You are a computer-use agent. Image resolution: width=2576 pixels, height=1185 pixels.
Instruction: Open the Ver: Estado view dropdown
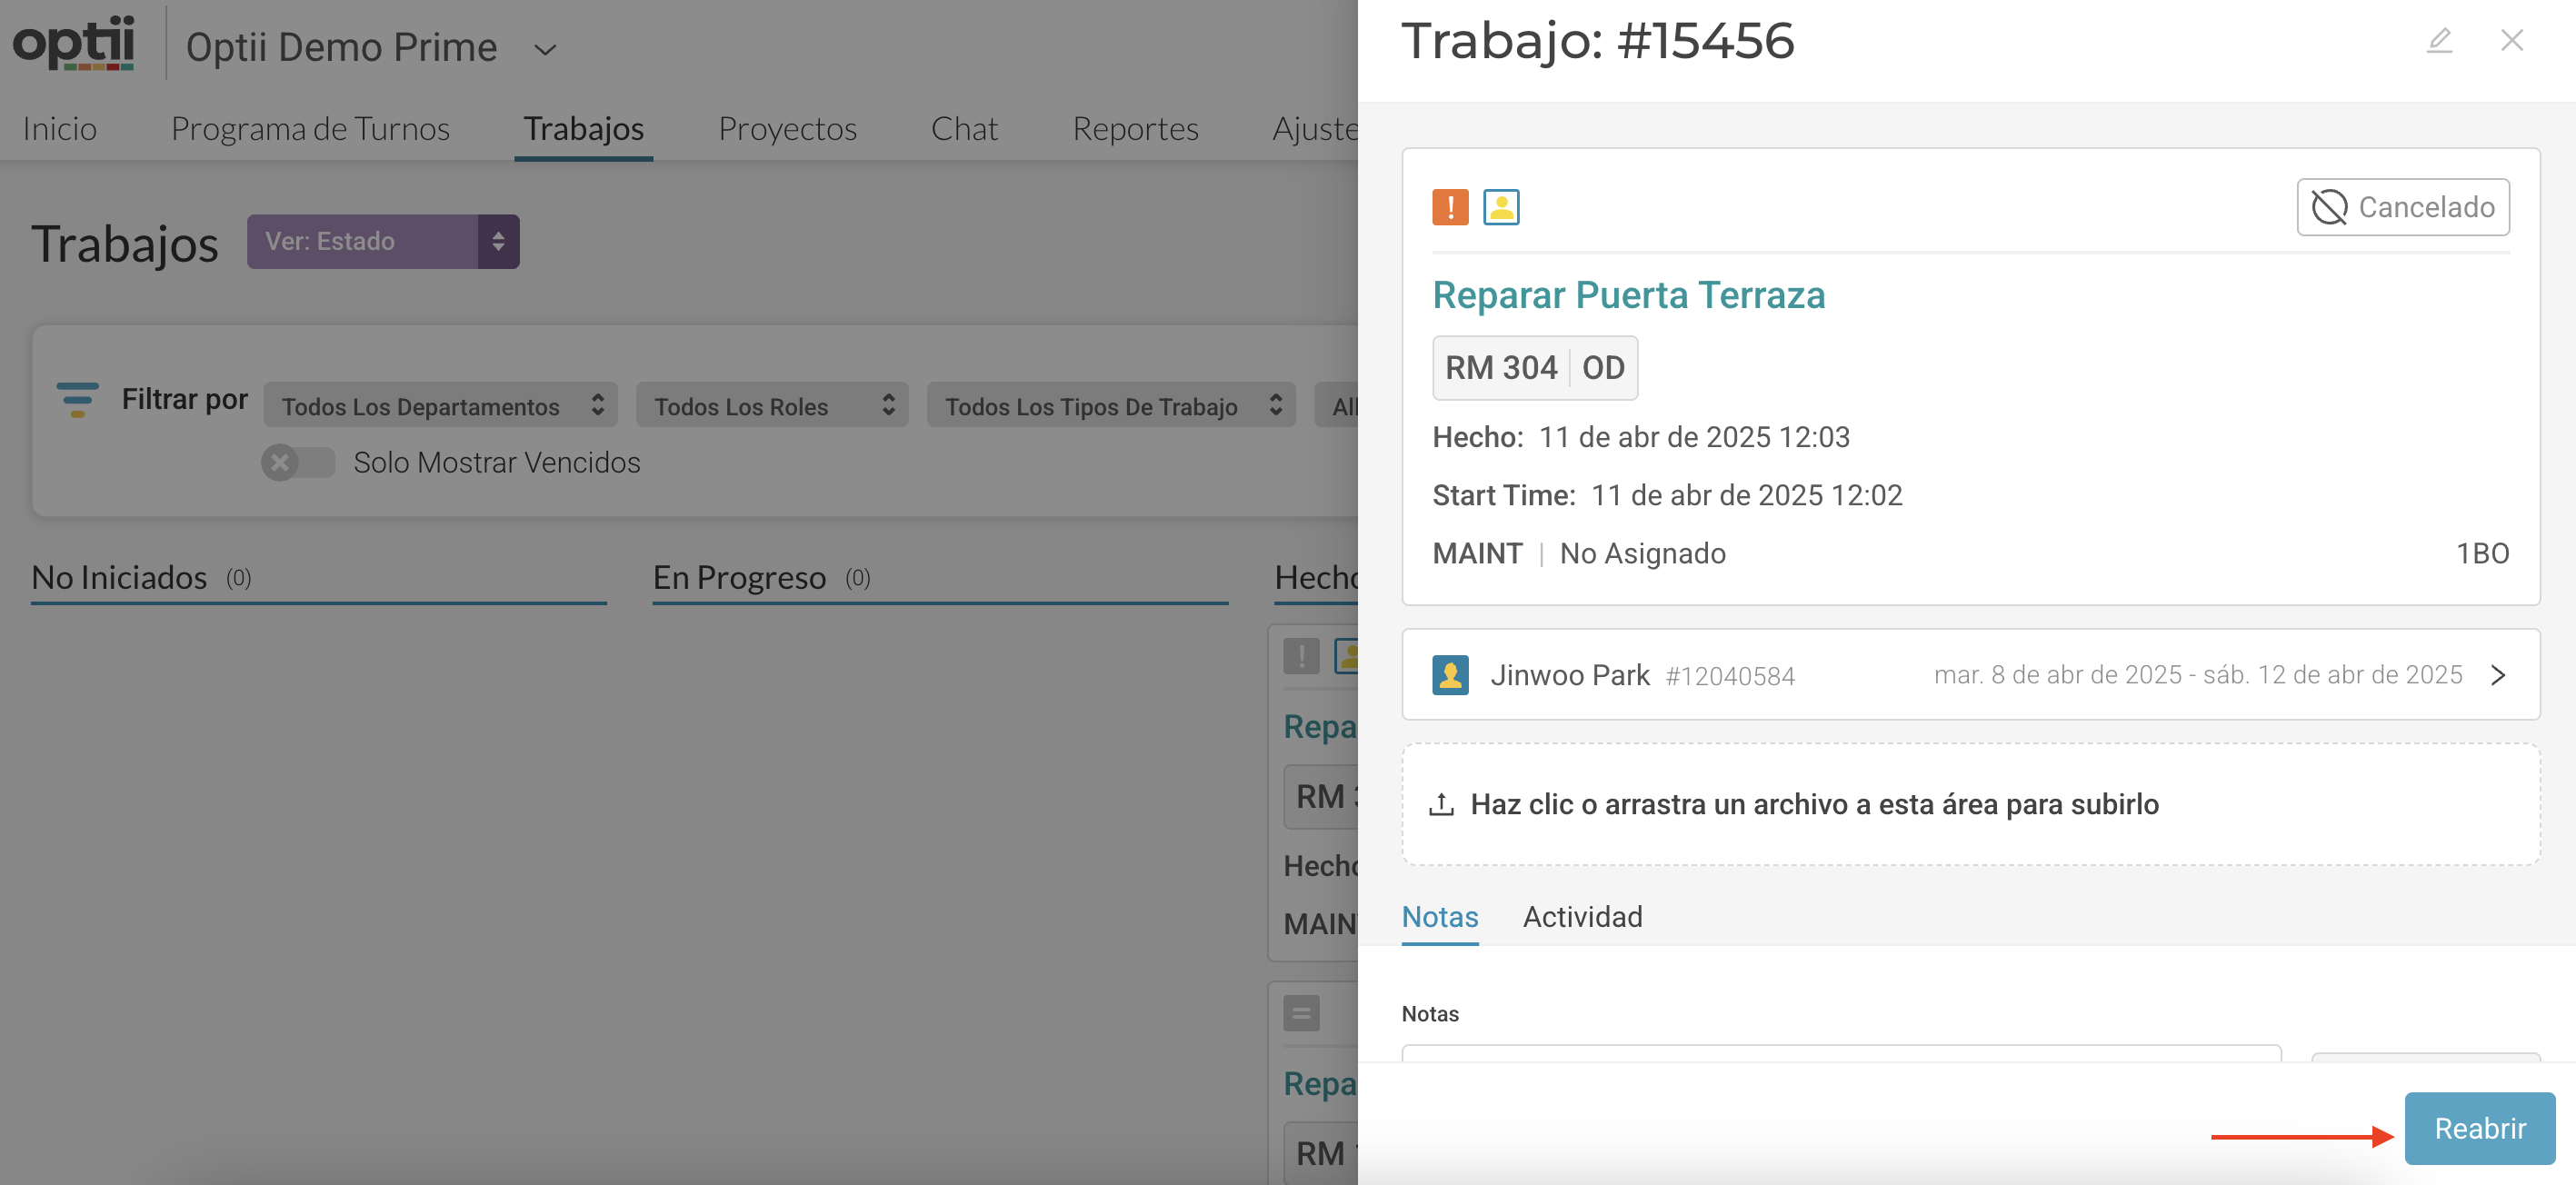(x=383, y=241)
